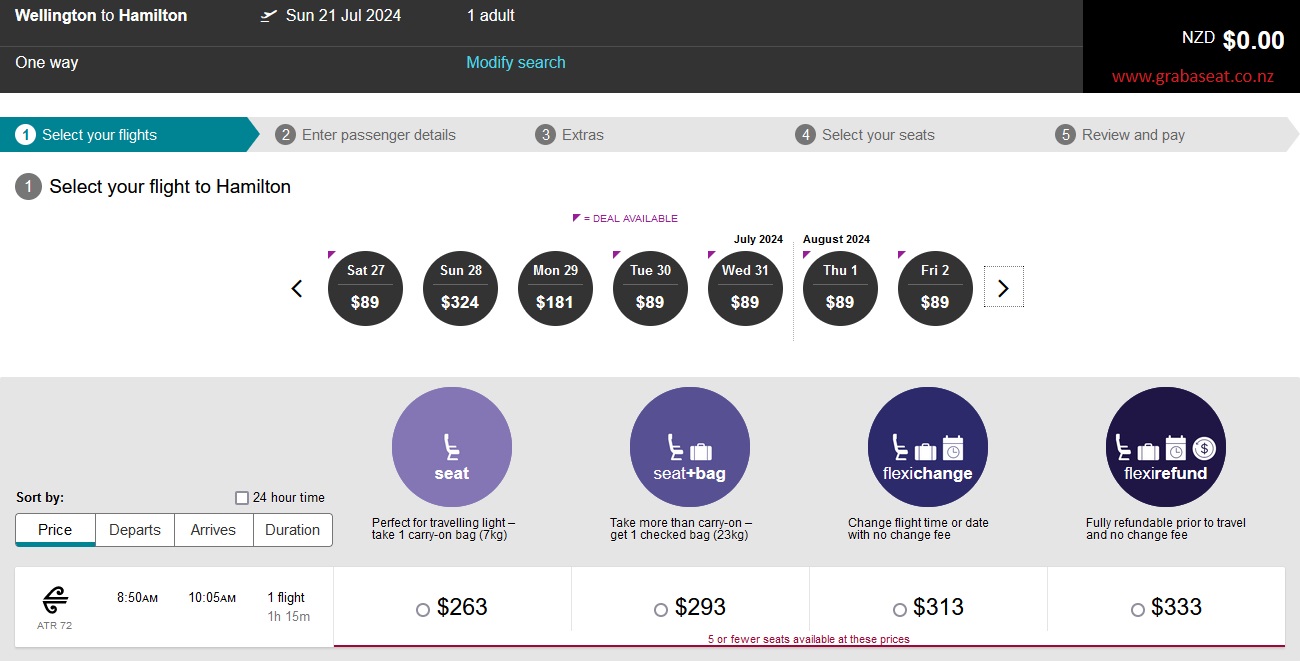Image resolution: width=1300 pixels, height=661 pixels.
Task: Click the Air New Zealand koru logo
Action: [53, 597]
